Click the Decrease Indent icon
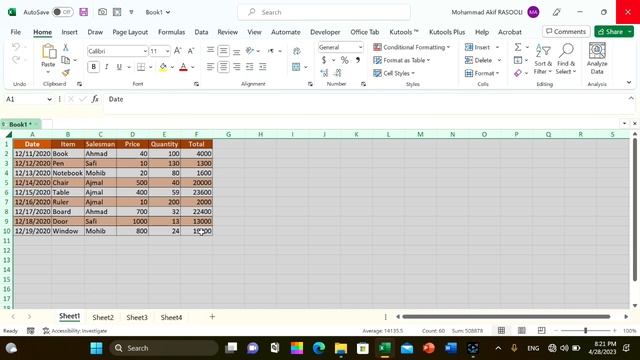 pyautogui.click(x=250, y=67)
